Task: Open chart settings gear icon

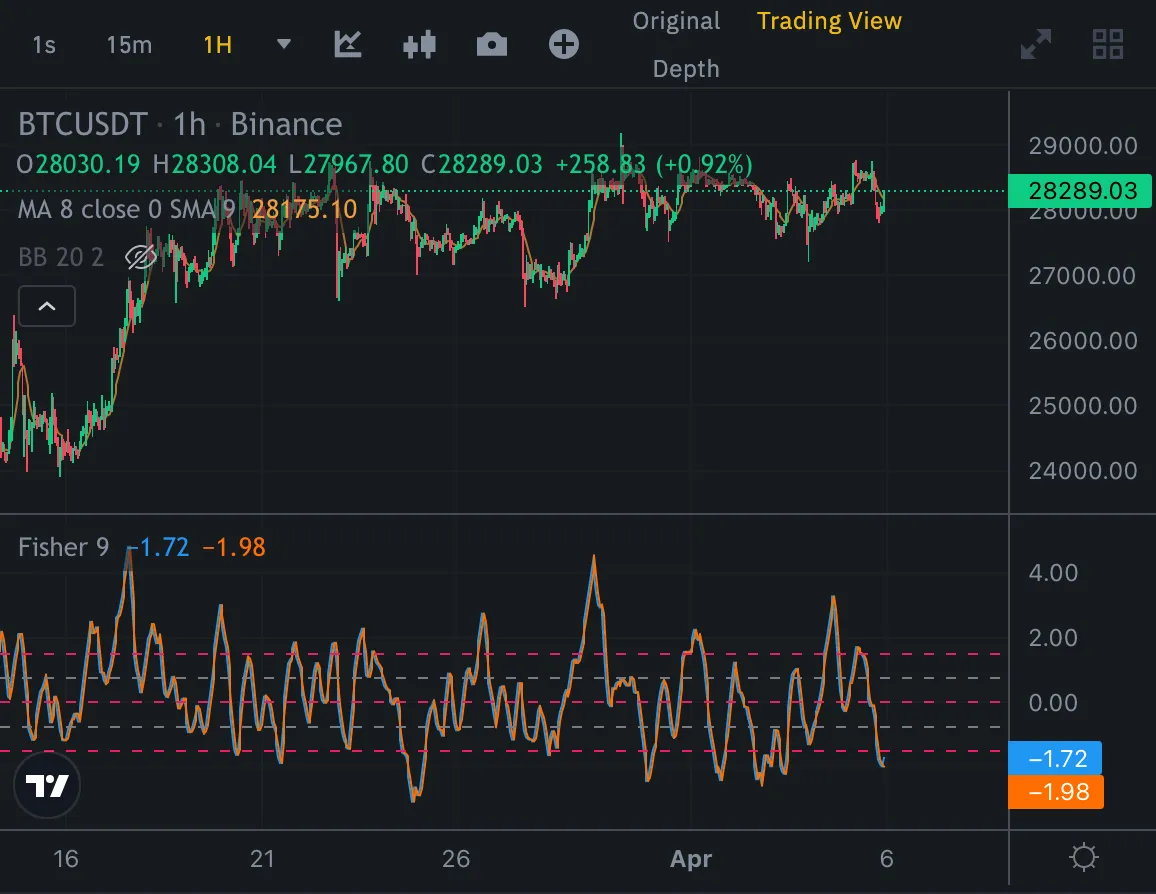Action: tap(1083, 858)
